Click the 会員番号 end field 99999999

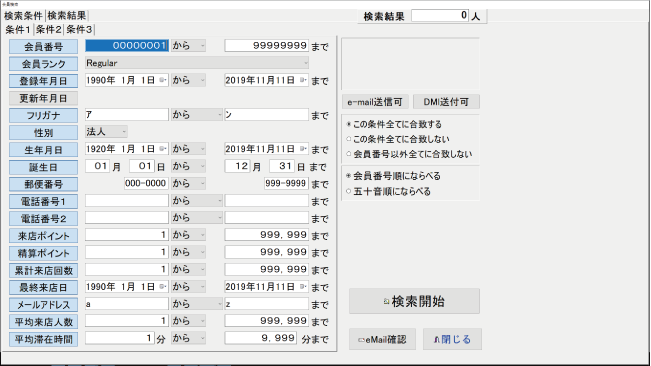tap(267, 46)
